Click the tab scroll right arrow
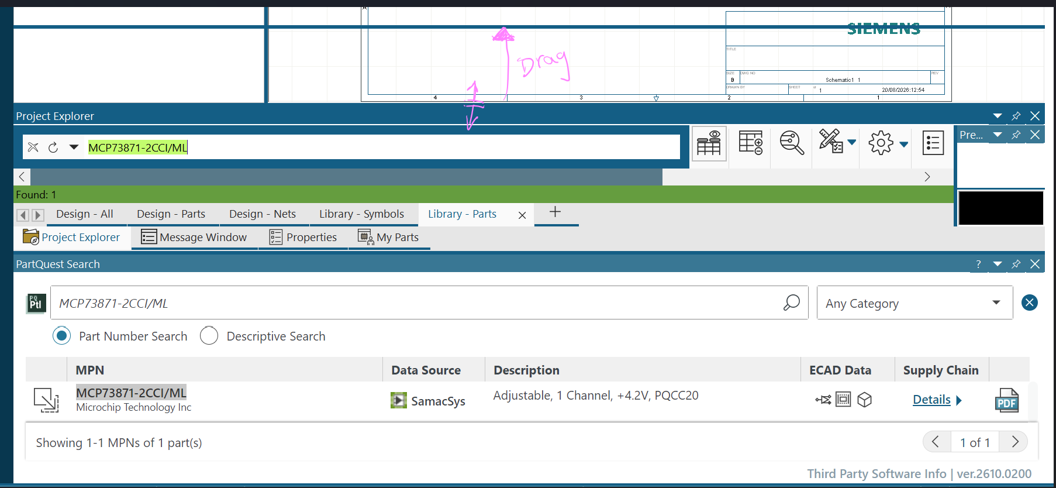This screenshot has width=1056, height=488. tap(38, 215)
